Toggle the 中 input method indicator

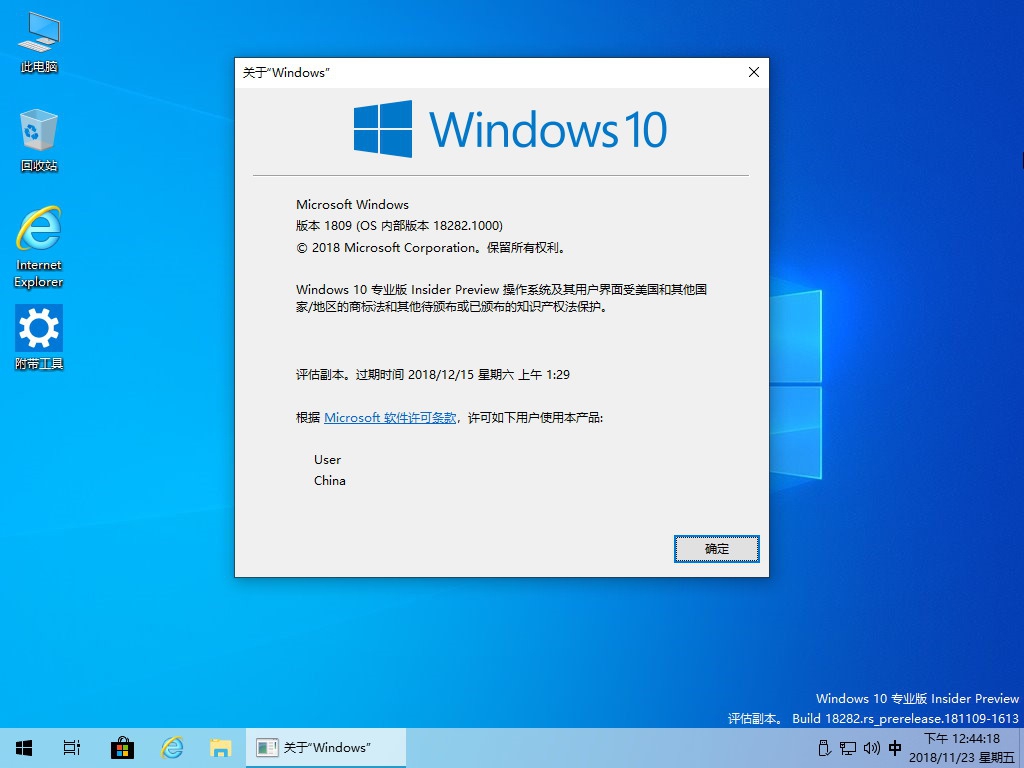click(895, 747)
